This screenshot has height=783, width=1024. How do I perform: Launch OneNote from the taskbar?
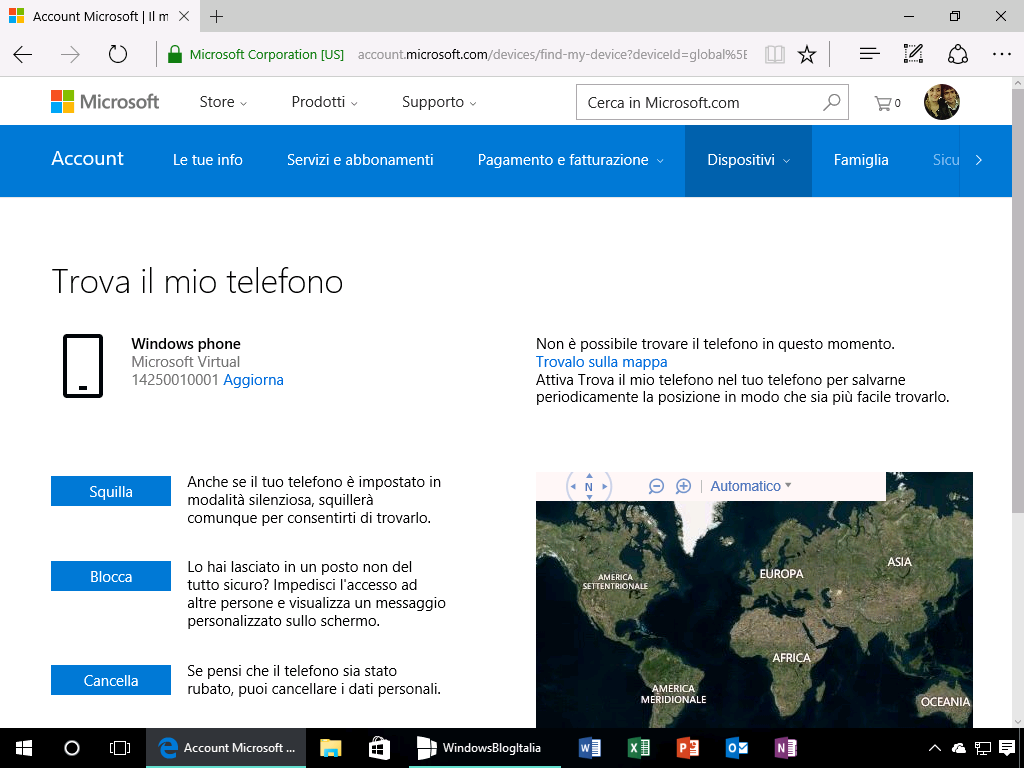pyautogui.click(x=786, y=748)
